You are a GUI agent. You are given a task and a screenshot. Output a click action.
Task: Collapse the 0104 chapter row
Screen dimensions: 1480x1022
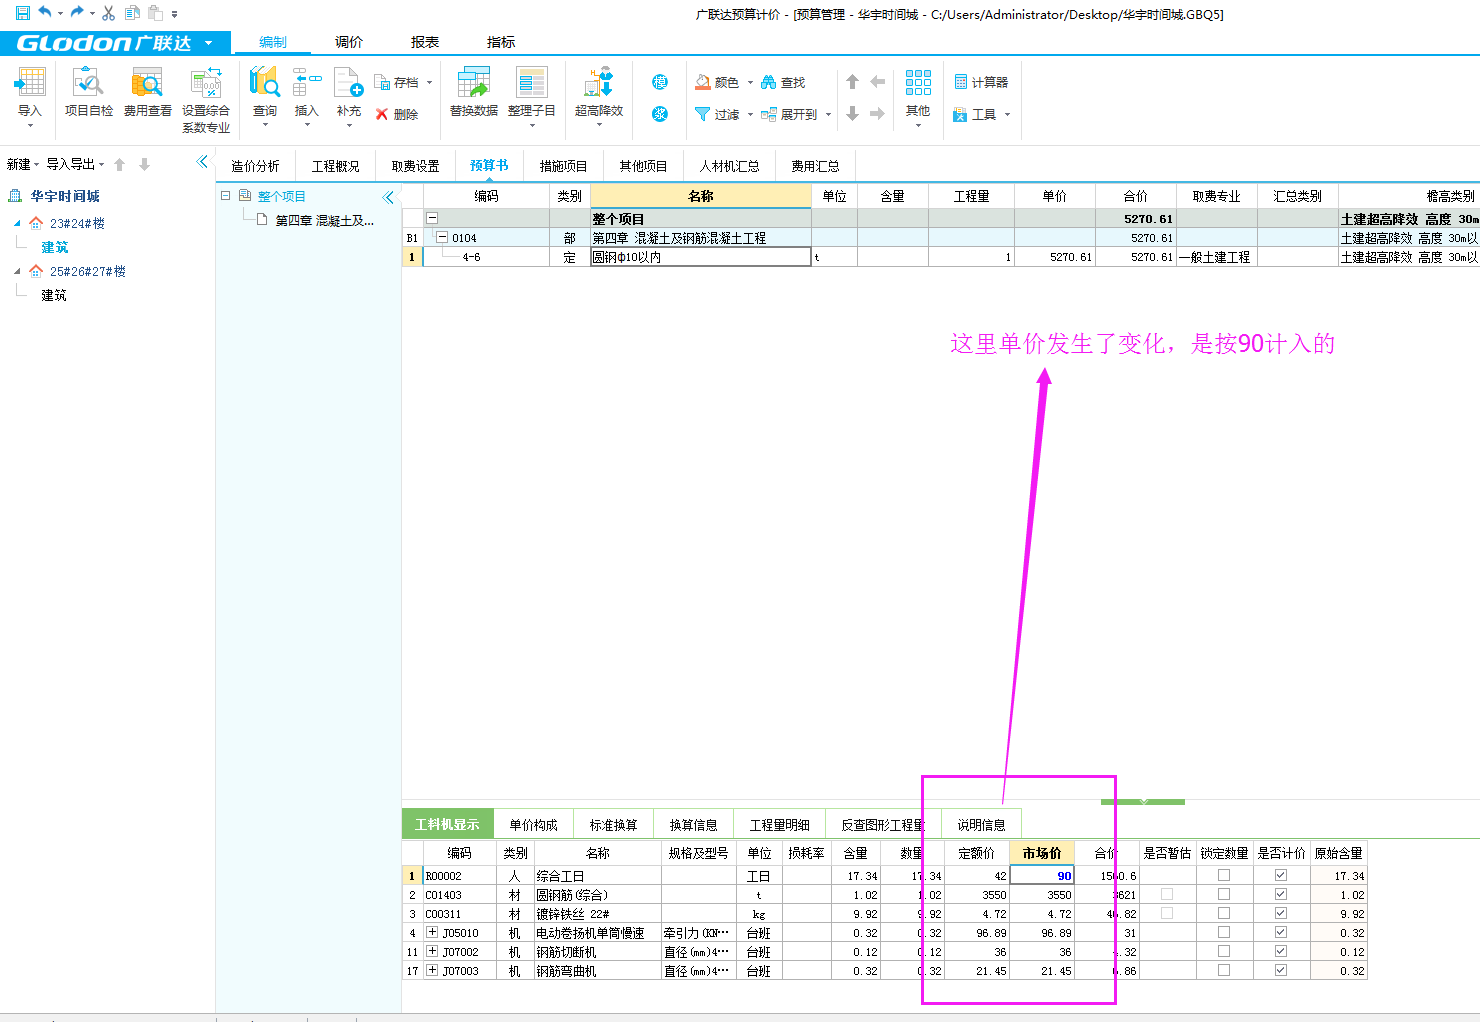pyautogui.click(x=441, y=238)
